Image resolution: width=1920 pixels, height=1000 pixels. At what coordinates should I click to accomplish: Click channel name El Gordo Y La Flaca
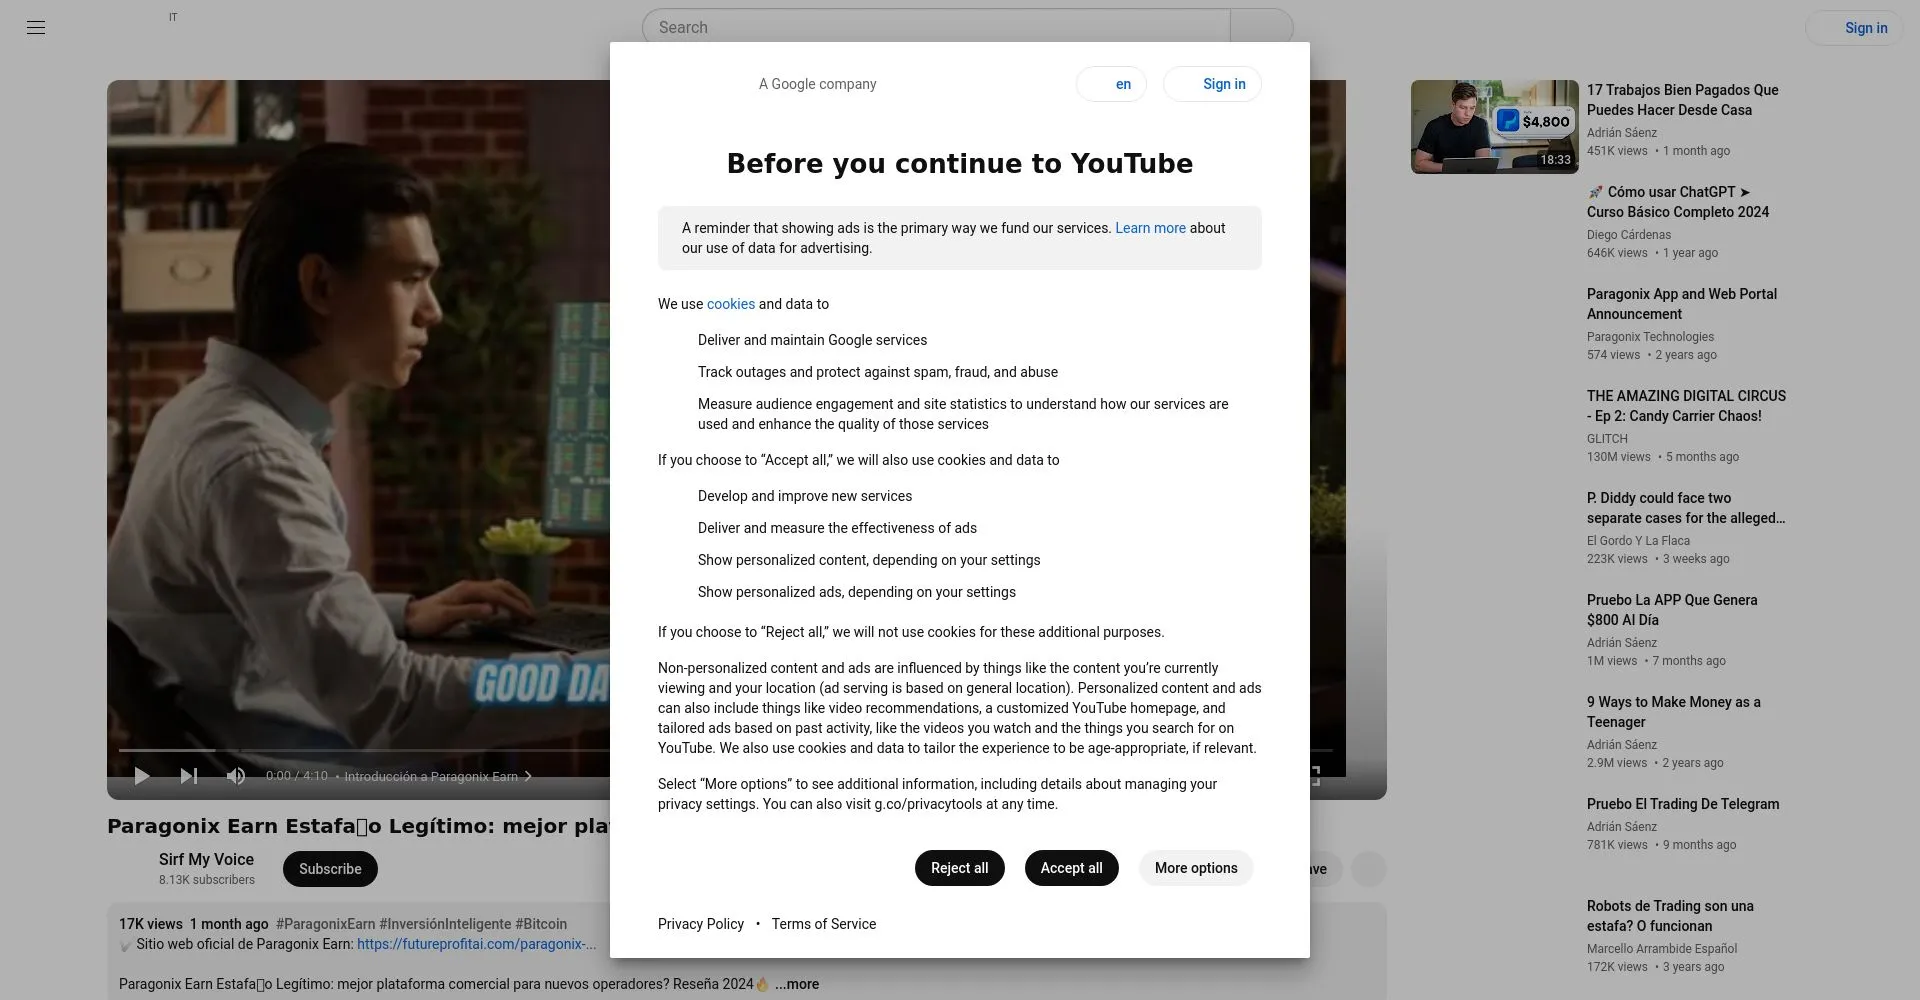coord(1638,541)
